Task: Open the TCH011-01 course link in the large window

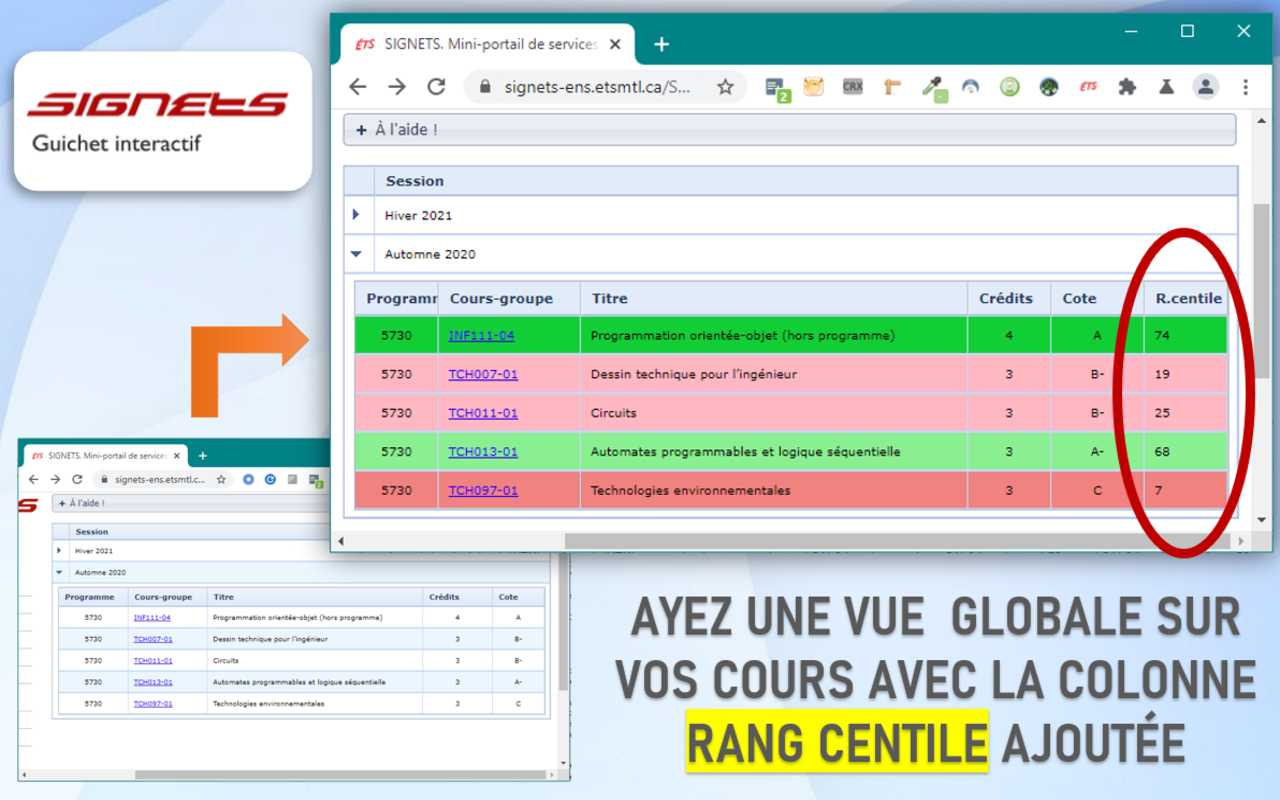Action: tap(483, 413)
